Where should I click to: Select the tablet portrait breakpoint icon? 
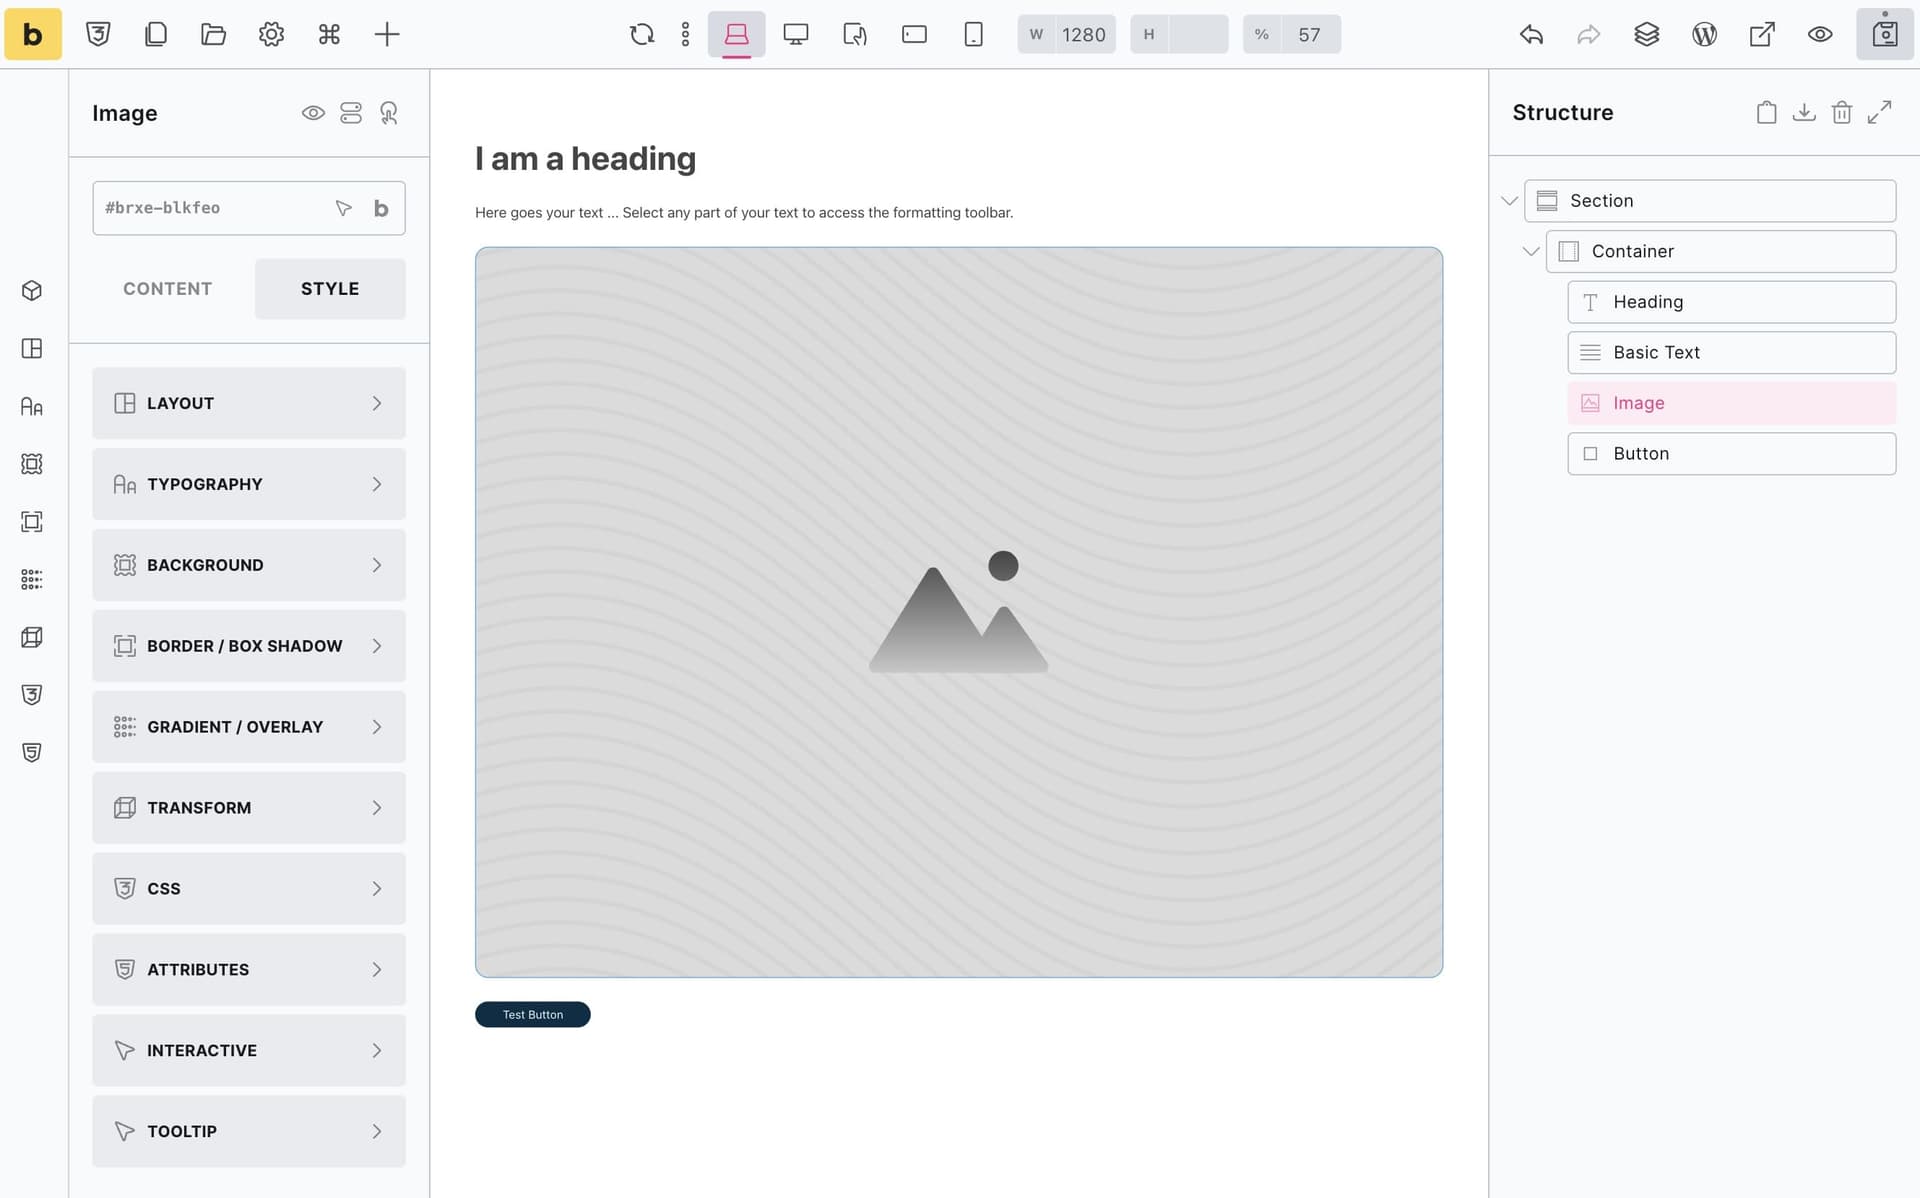point(855,34)
